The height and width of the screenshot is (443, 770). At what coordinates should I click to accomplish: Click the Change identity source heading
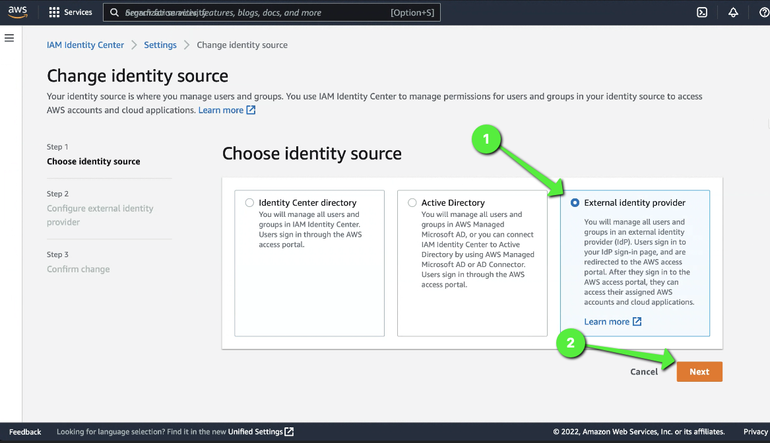(138, 76)
